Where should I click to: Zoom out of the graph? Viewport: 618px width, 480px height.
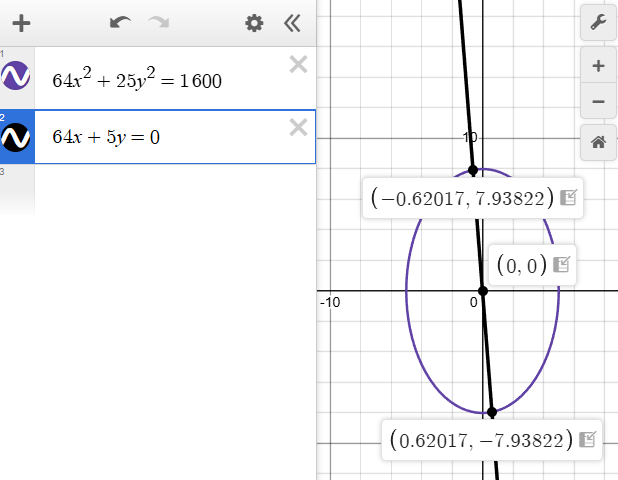point(598,101)
